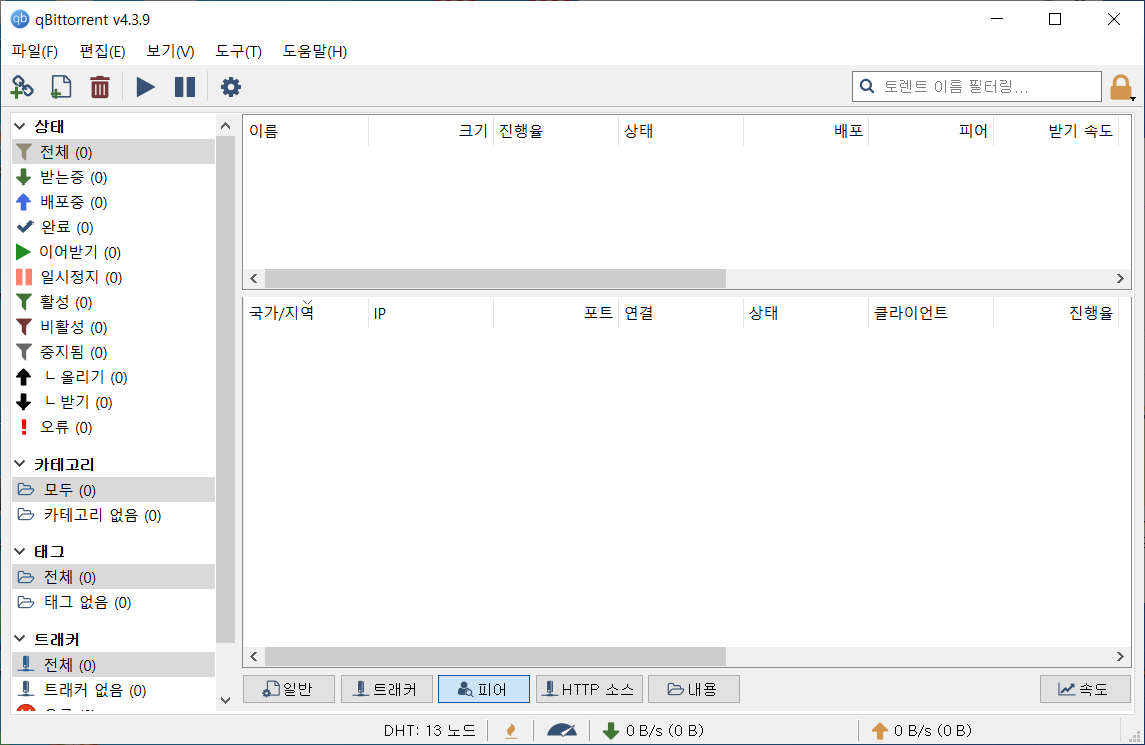Sort torrents by 크기 column
The width and height of the screenshot is (1145, 745).
pos(431,131)
